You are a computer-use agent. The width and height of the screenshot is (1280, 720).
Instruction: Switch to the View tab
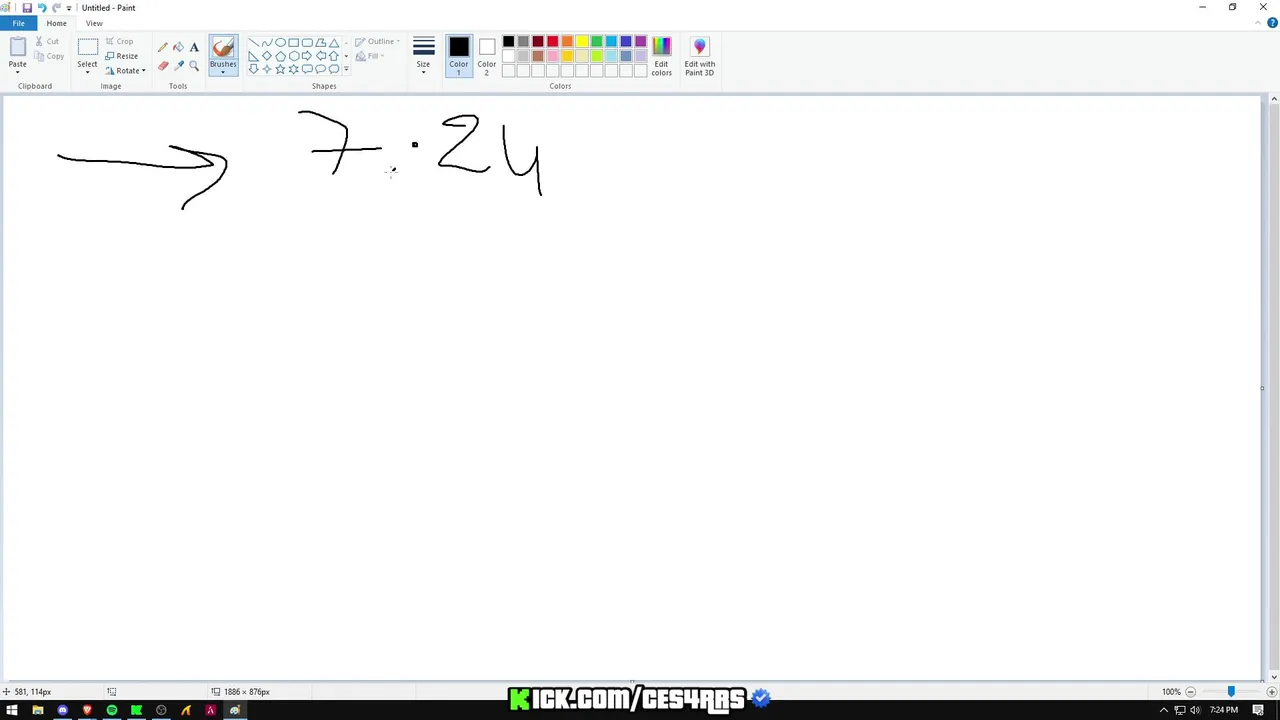(94, 23)
